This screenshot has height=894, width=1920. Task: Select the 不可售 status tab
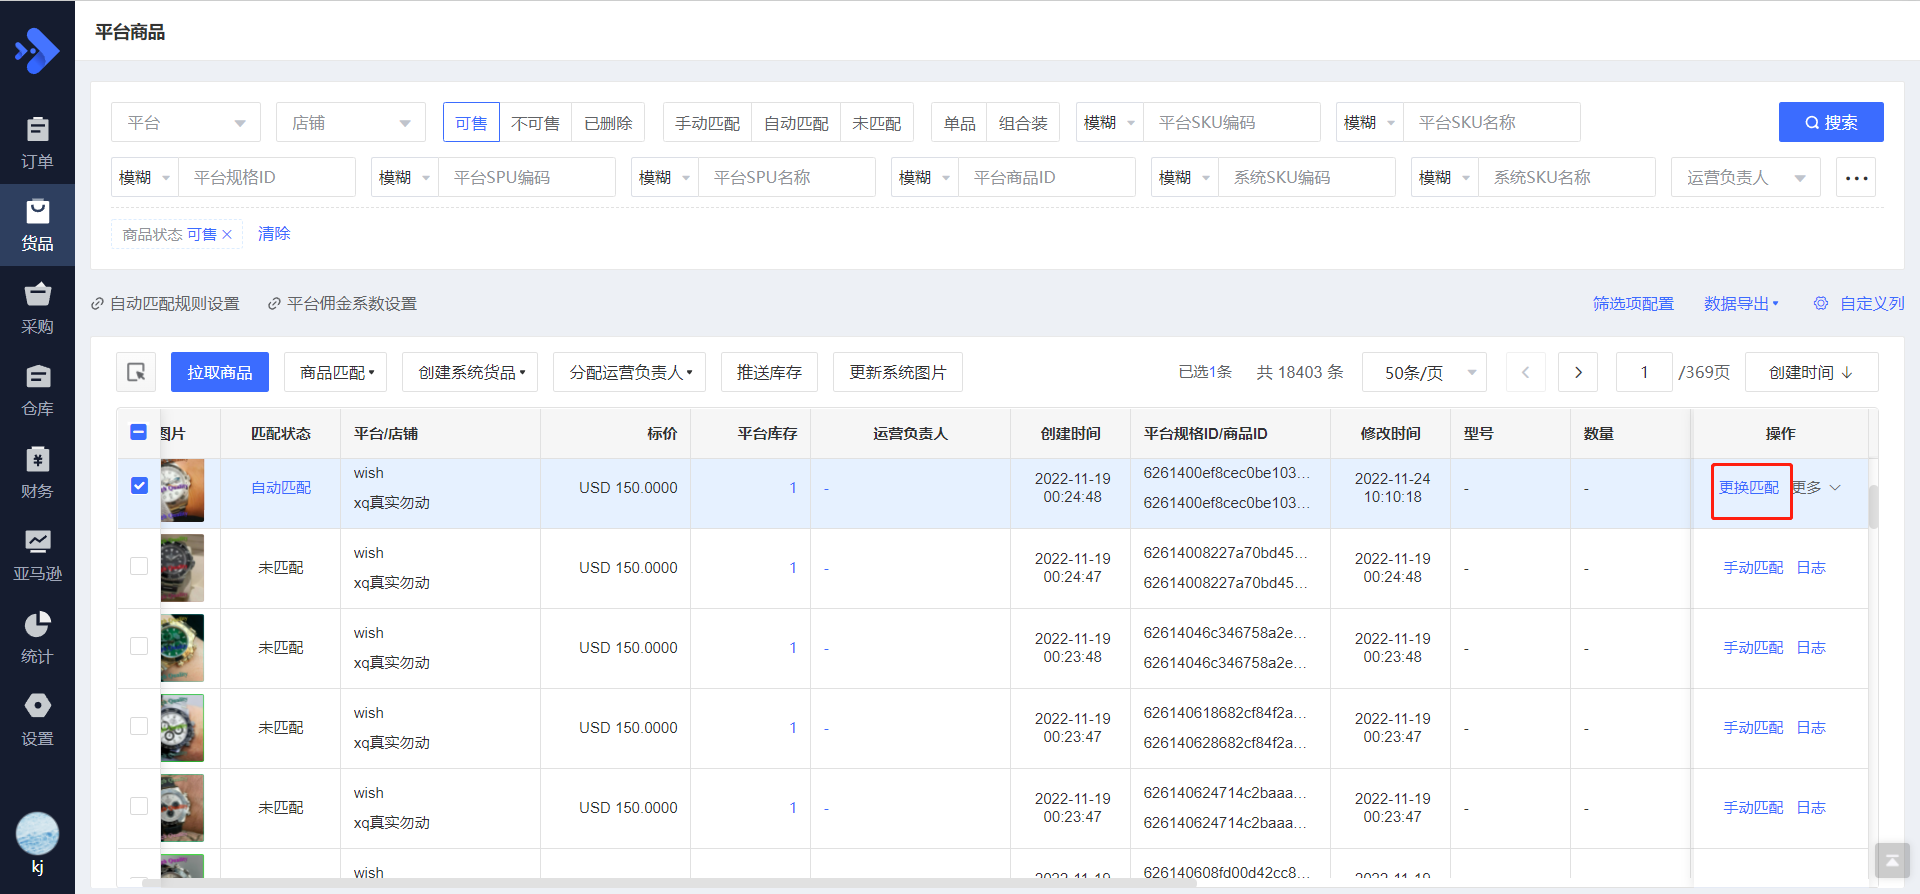click(535, 122)
